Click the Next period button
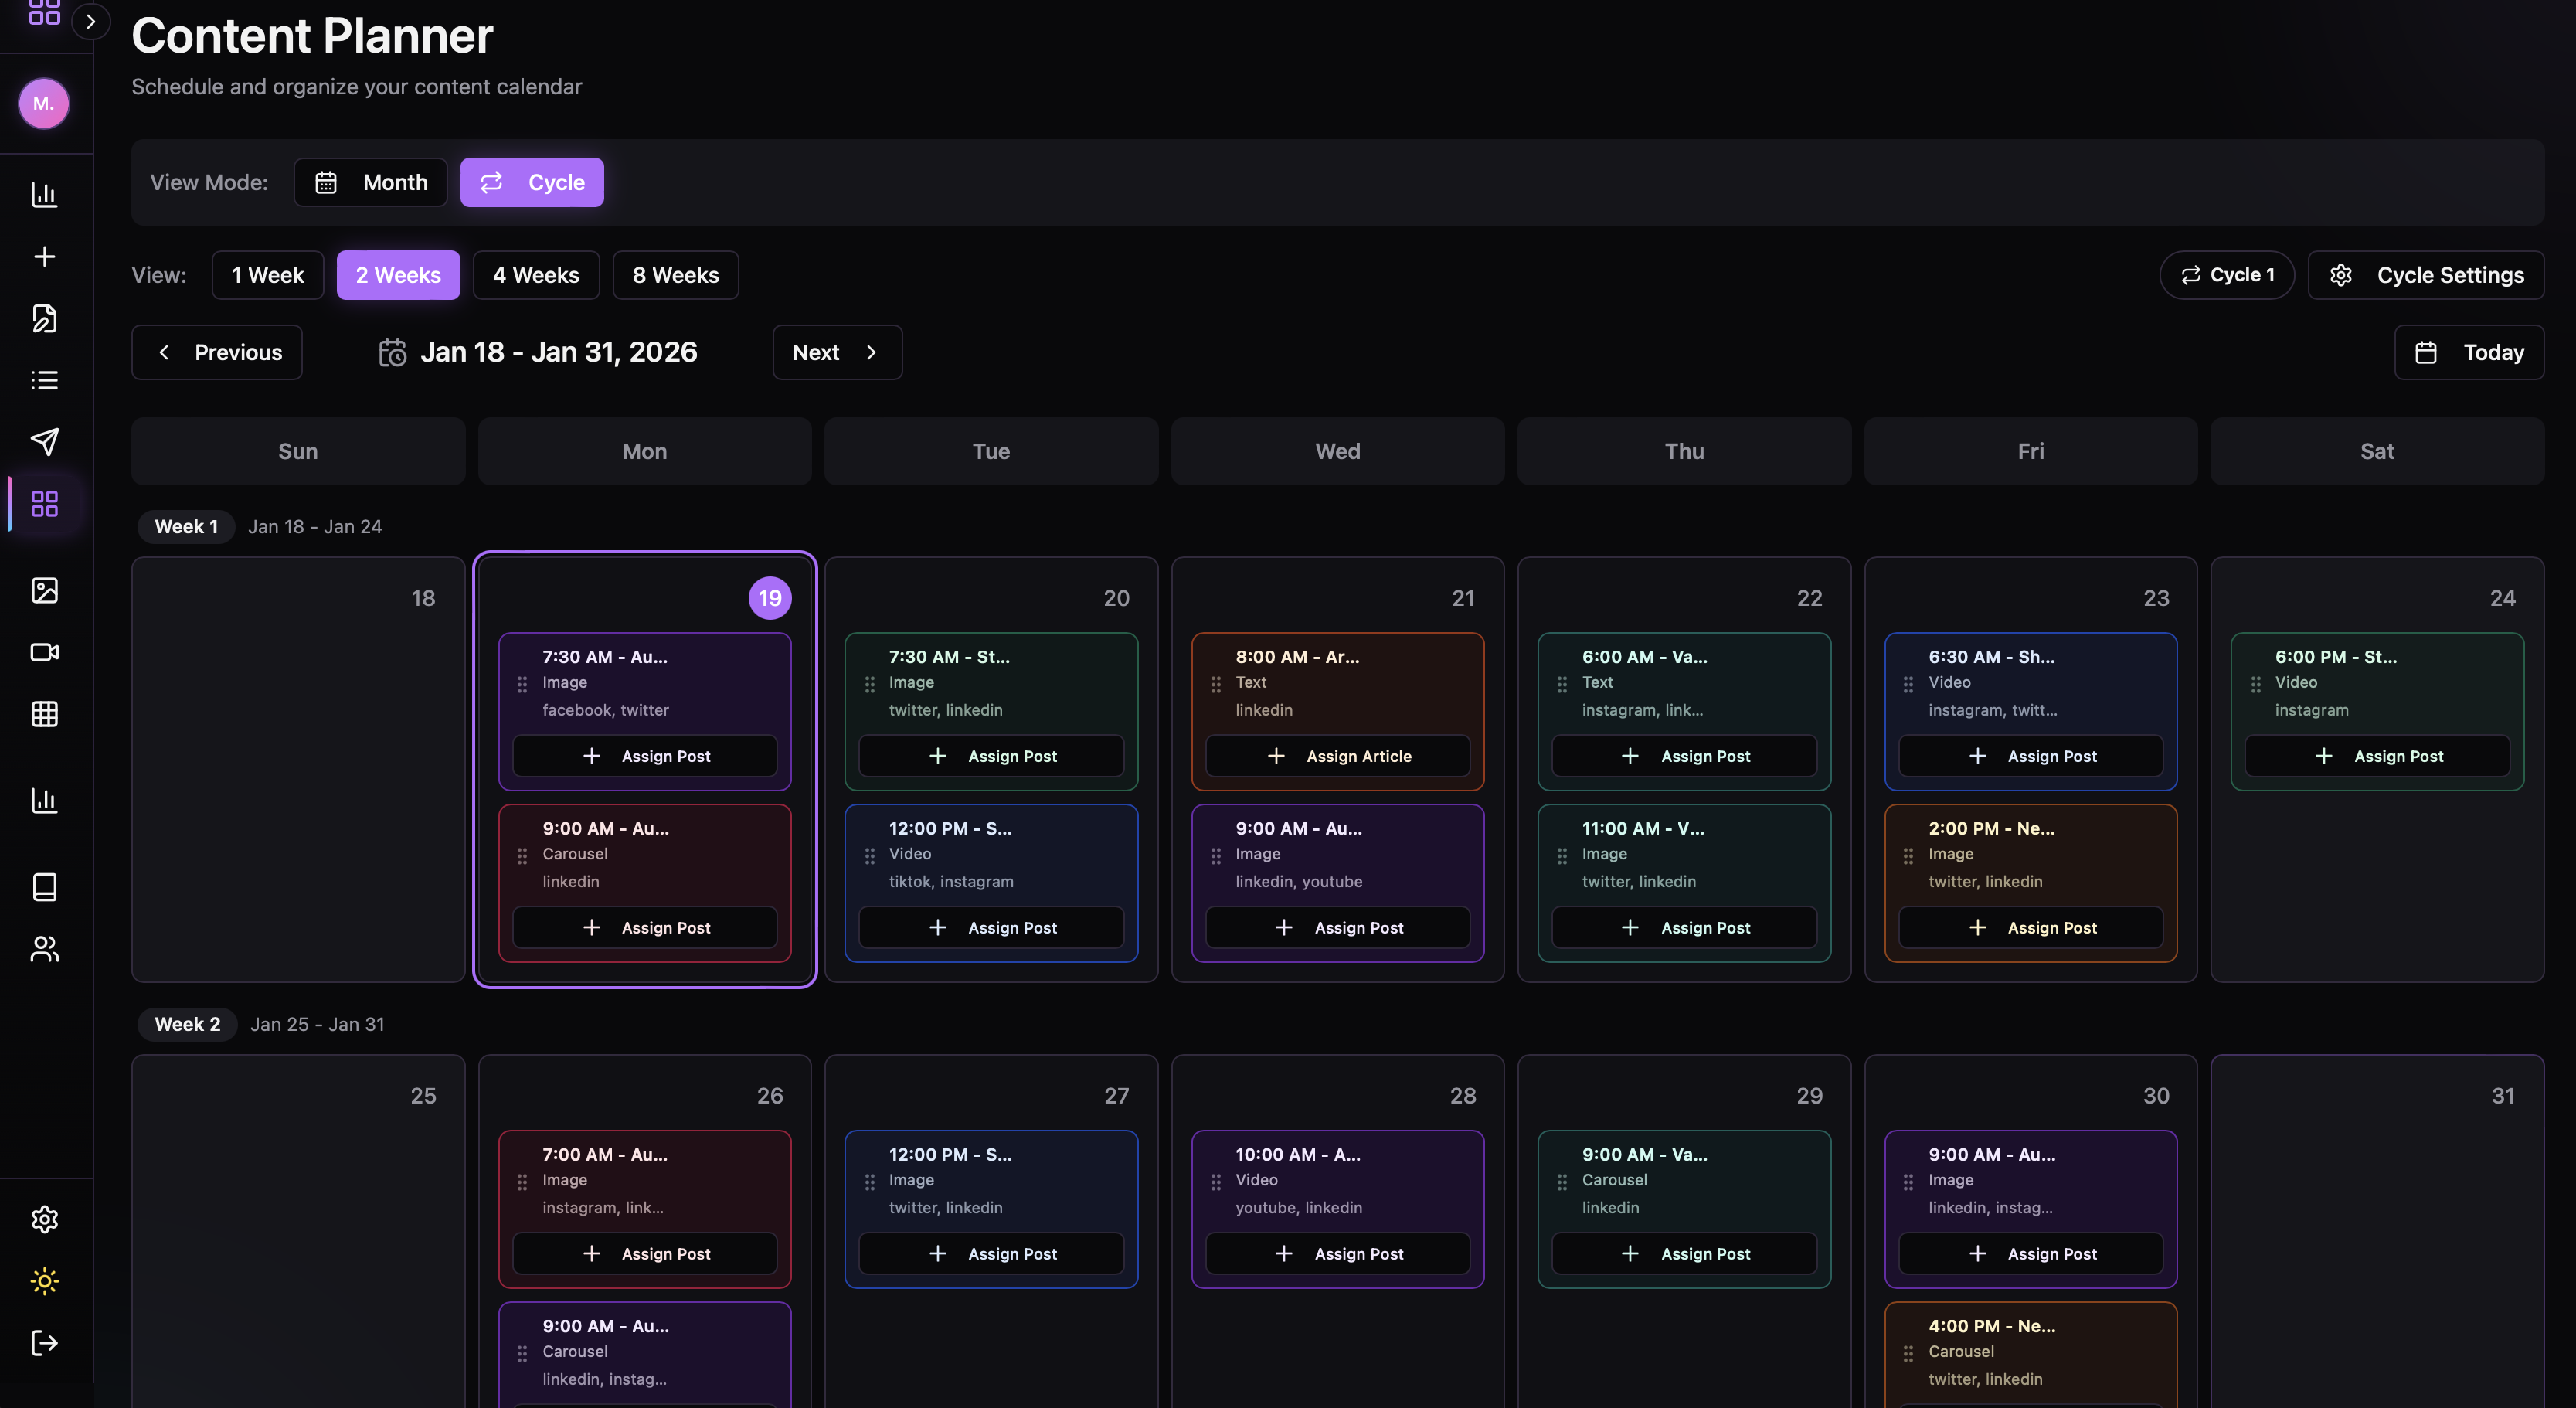The height and width of the screenshot is (1408, 2576). point(836,352)
